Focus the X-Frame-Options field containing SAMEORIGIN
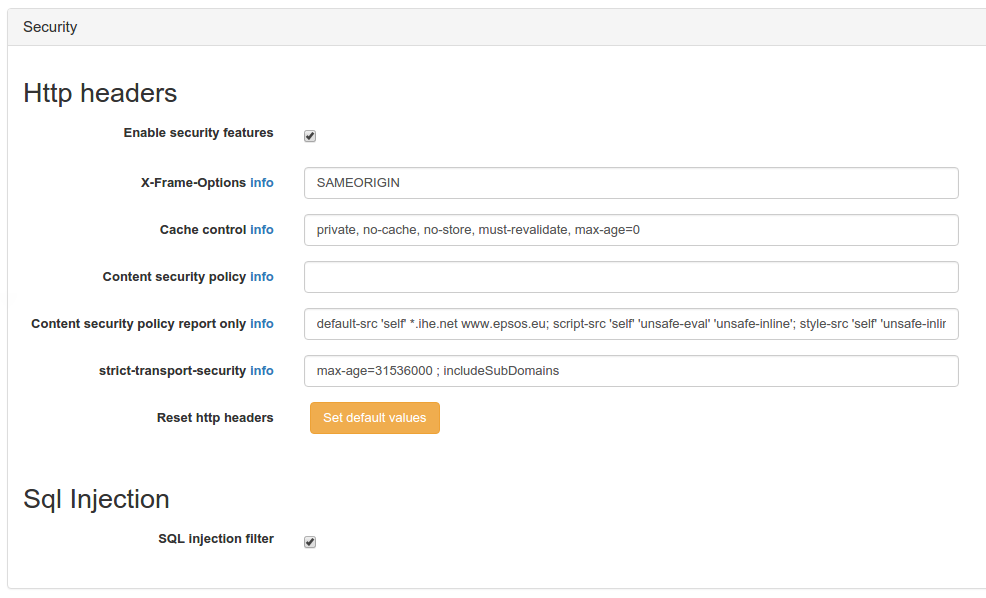Image resolution: width=986 pixels, height=598 pixels. tap(630, 183)
